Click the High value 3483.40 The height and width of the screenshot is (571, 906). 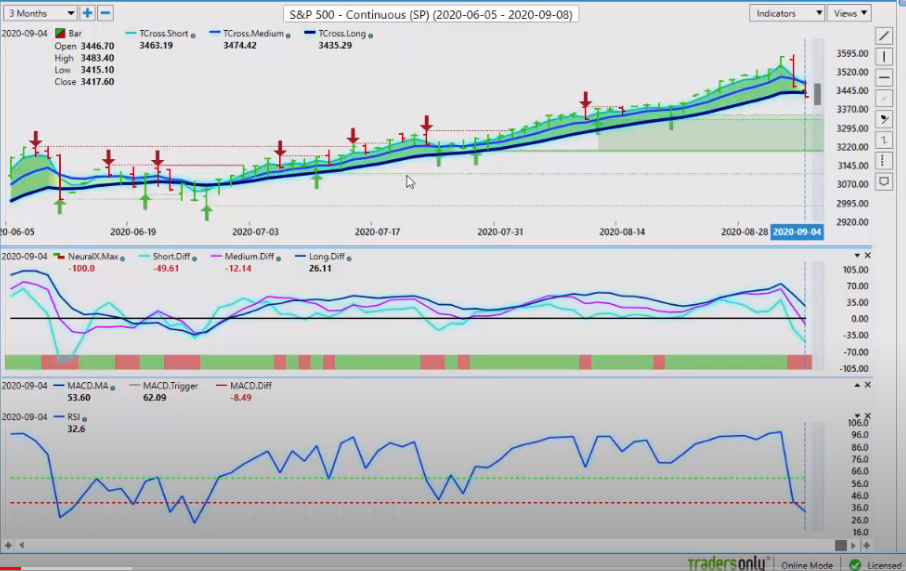coord(97,58)
